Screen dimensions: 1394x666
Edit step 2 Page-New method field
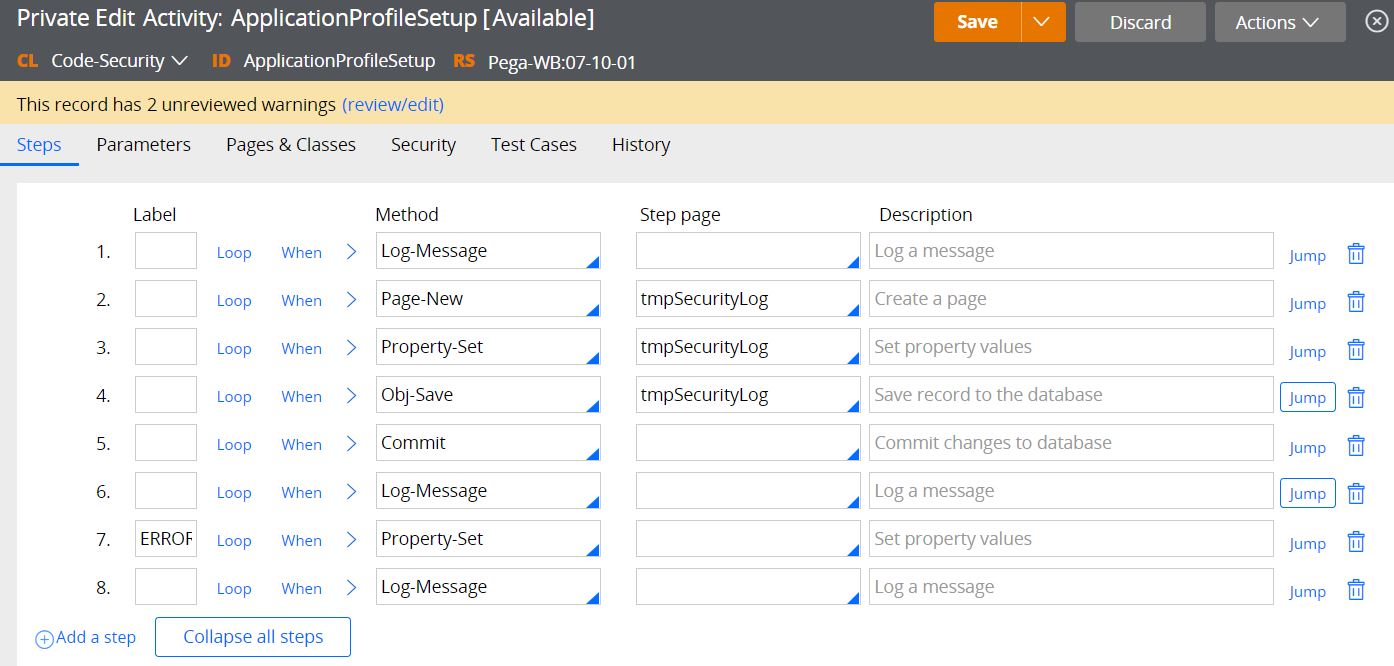(x=488, y=299)
